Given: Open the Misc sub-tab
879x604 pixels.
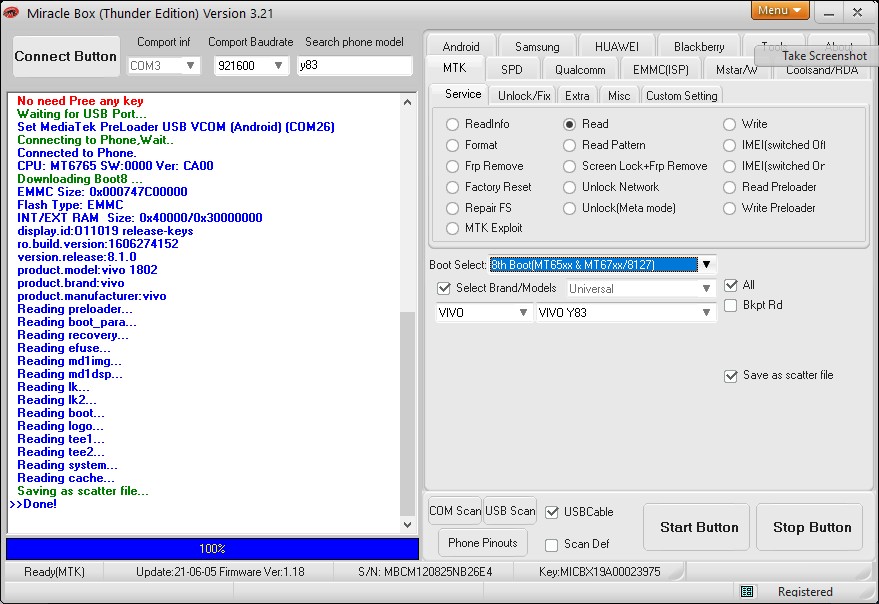Looking at the screenshot, I should [x=619, y=95].
